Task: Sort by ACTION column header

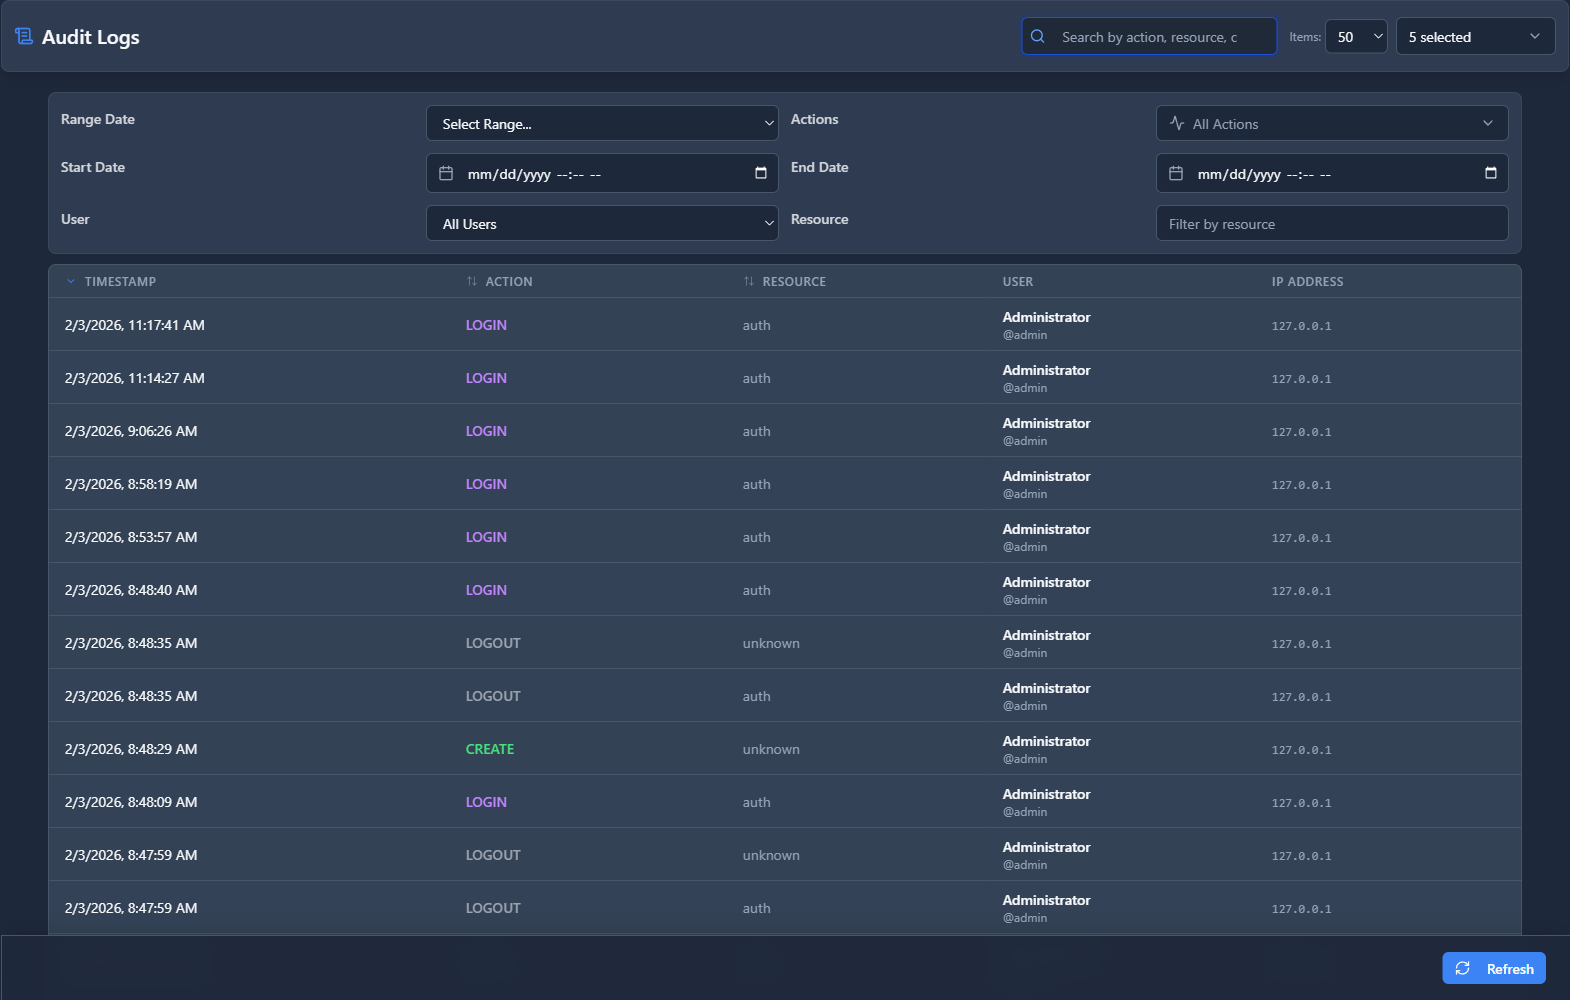Action: click(x=508, y=281)
